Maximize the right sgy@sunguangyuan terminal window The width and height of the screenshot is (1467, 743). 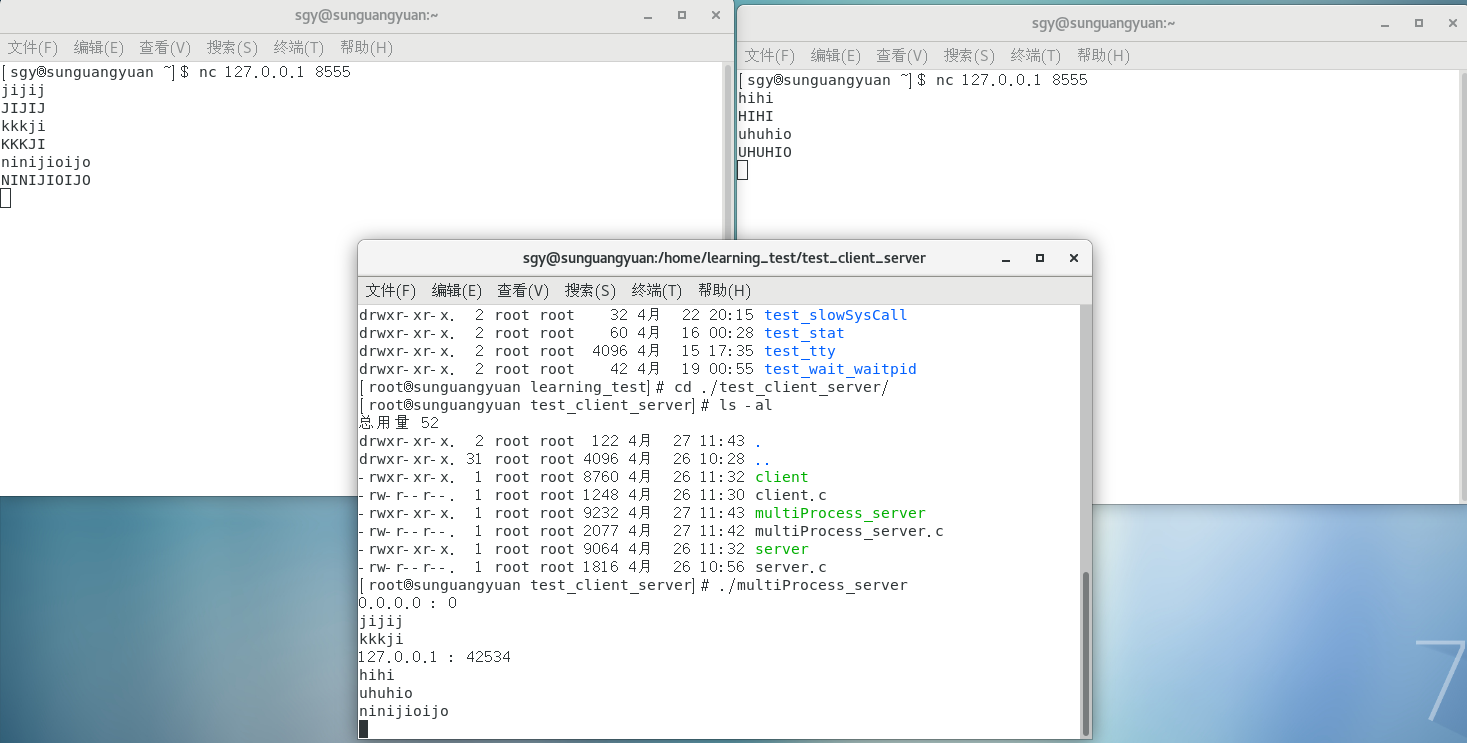click(x=1419, y=23)
